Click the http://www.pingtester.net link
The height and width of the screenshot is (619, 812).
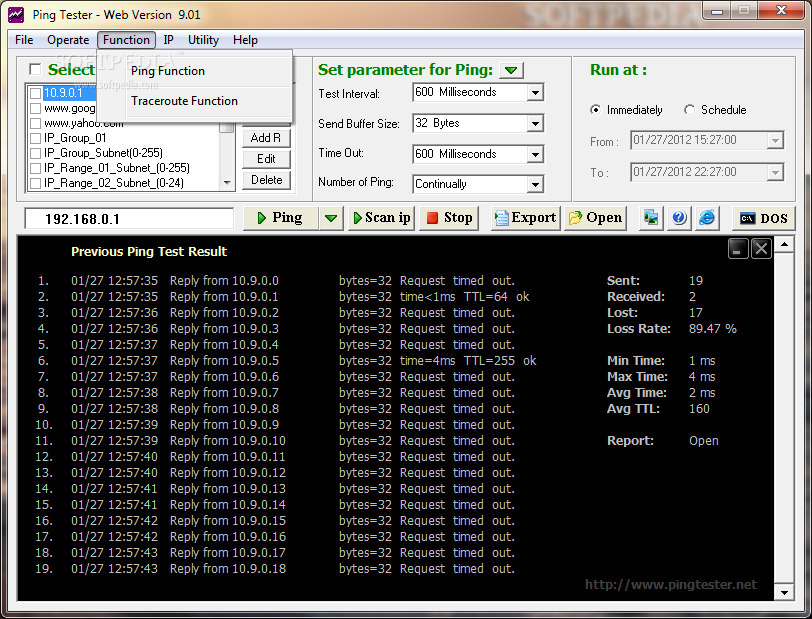click(x=671, y=585)
